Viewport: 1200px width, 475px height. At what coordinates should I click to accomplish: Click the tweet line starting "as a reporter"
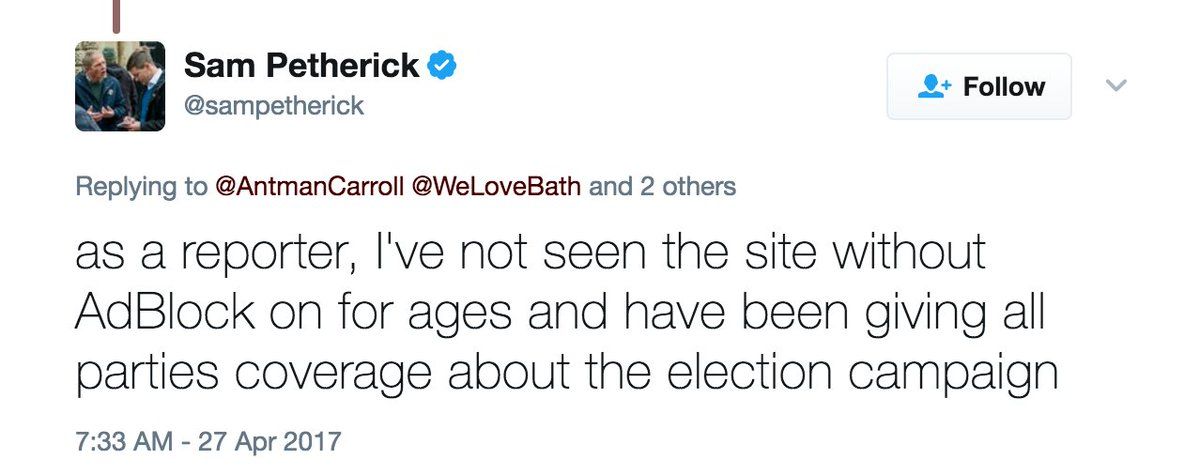[x=530, y=255]
